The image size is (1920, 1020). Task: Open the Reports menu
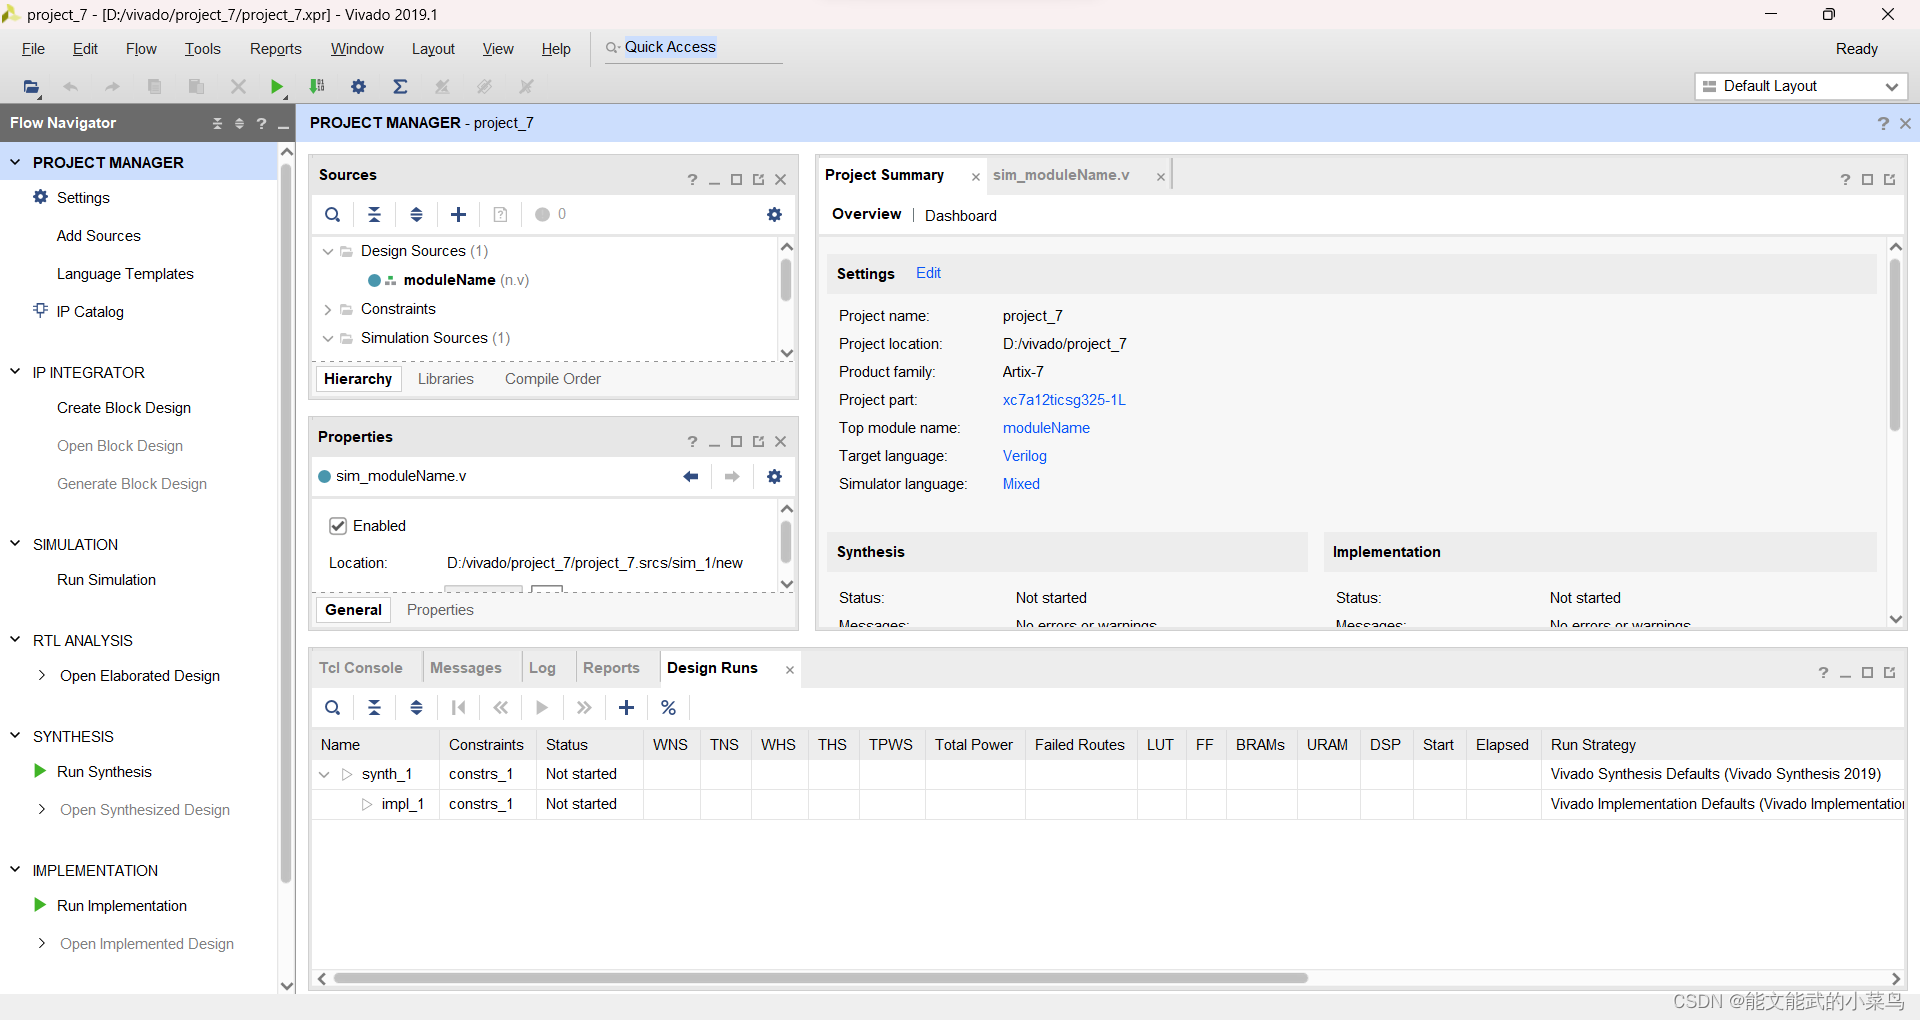(x=275, y=49)
